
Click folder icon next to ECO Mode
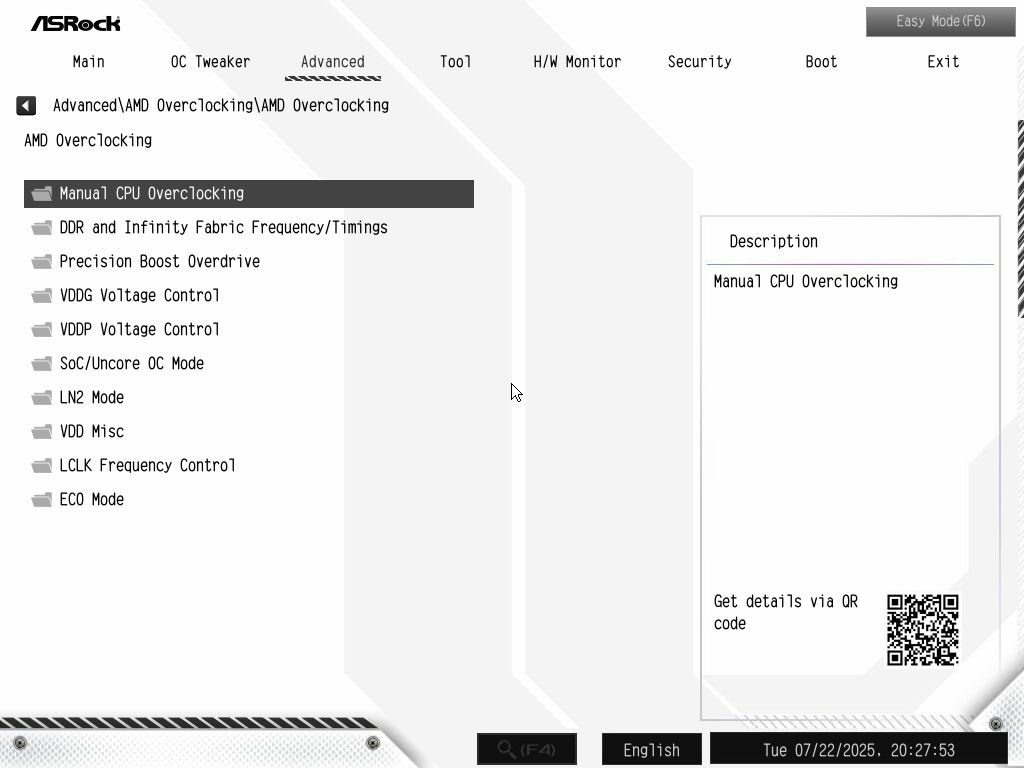(x=42, y=499)
